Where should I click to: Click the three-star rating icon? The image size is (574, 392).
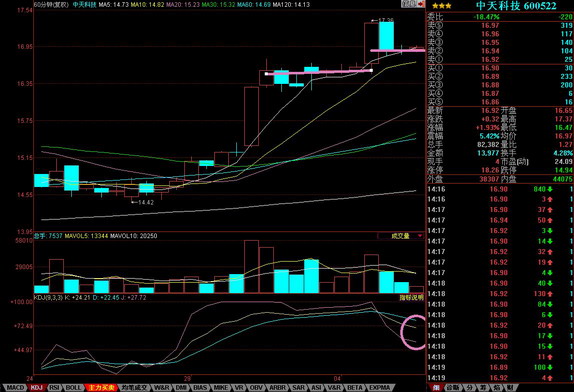[x=441, y=6]
